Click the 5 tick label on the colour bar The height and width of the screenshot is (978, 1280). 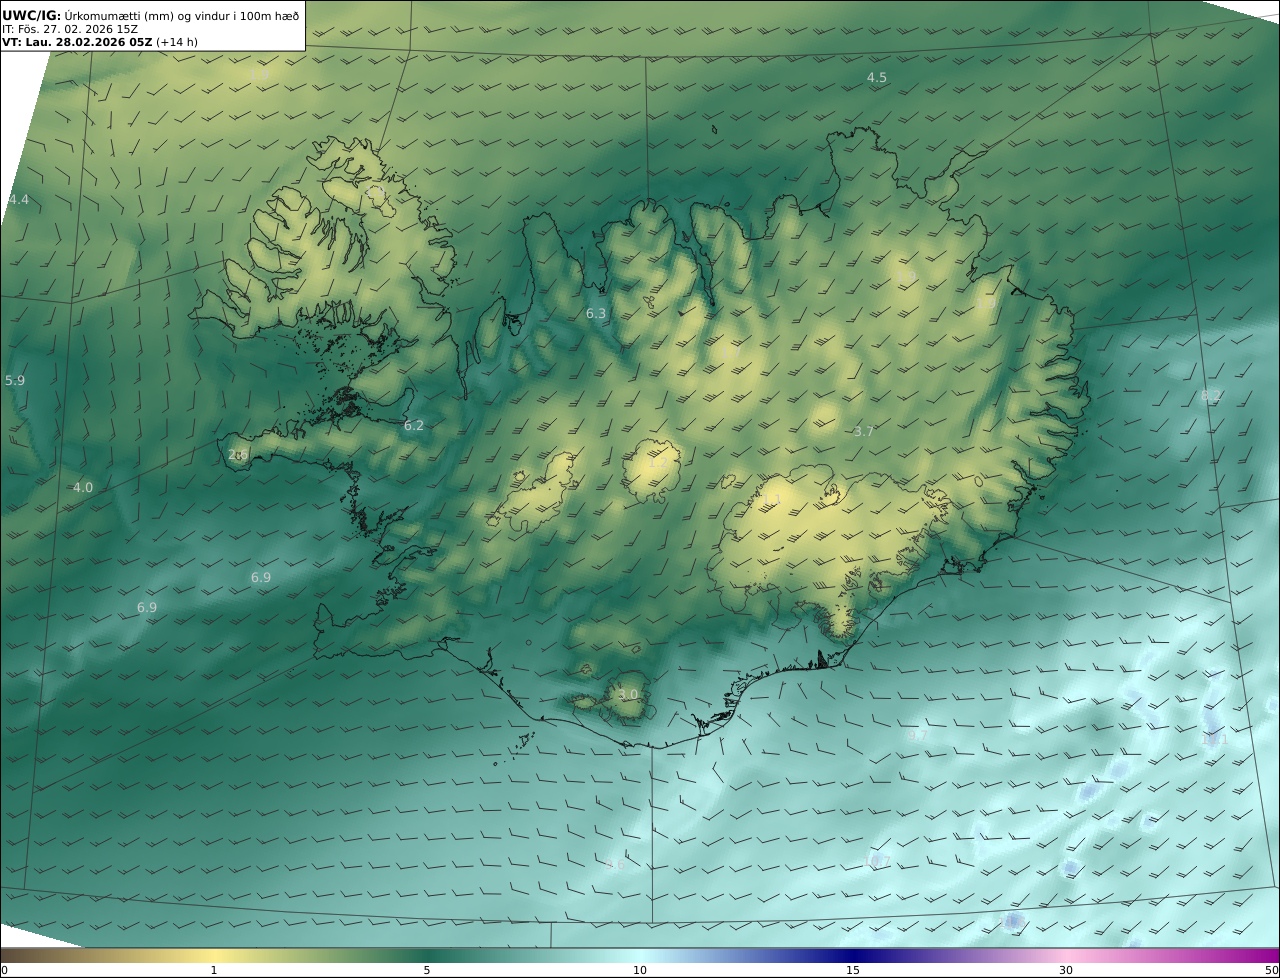[x=427, y=970]
